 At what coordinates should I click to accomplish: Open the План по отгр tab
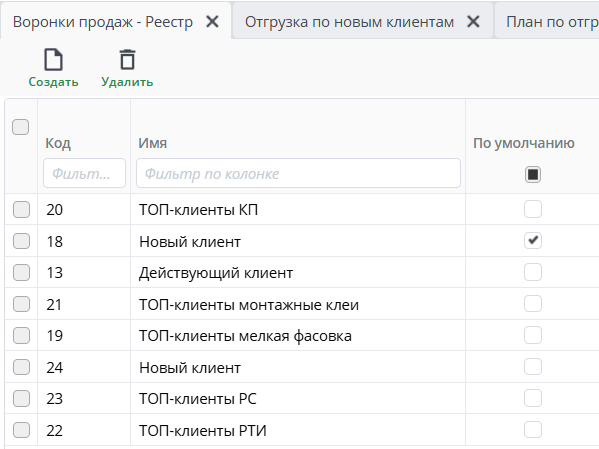[552, 22]
